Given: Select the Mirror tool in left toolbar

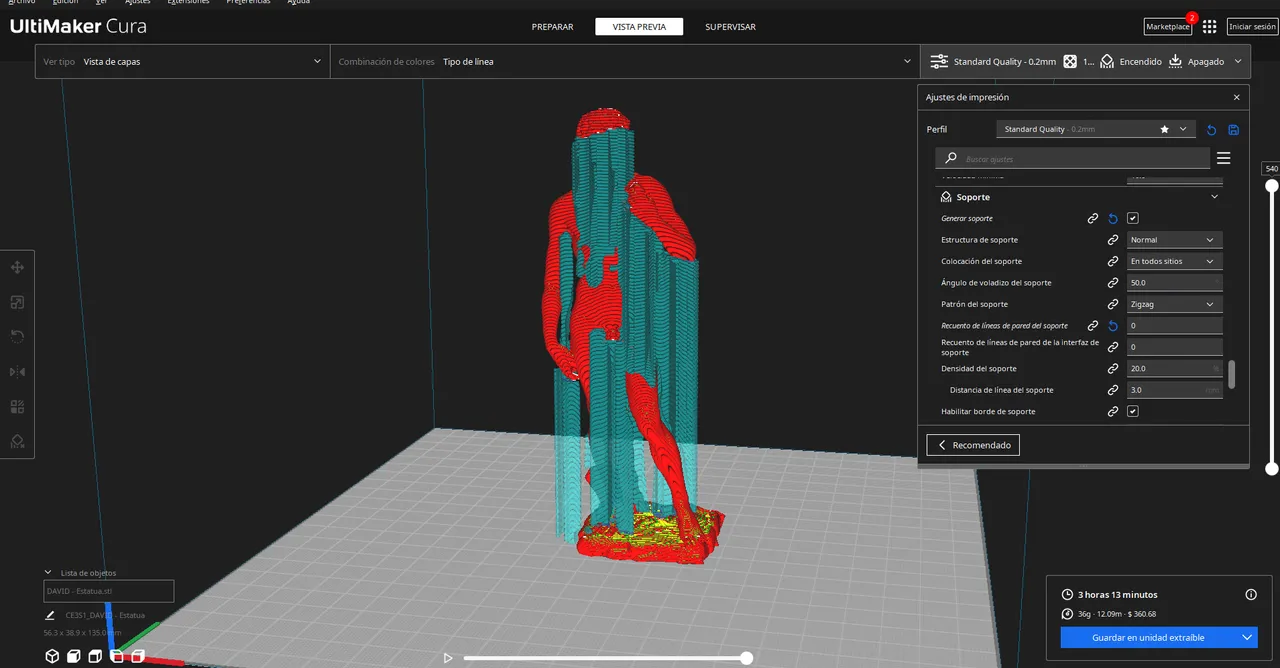Looking at the screenshot, I should (17, 372).
